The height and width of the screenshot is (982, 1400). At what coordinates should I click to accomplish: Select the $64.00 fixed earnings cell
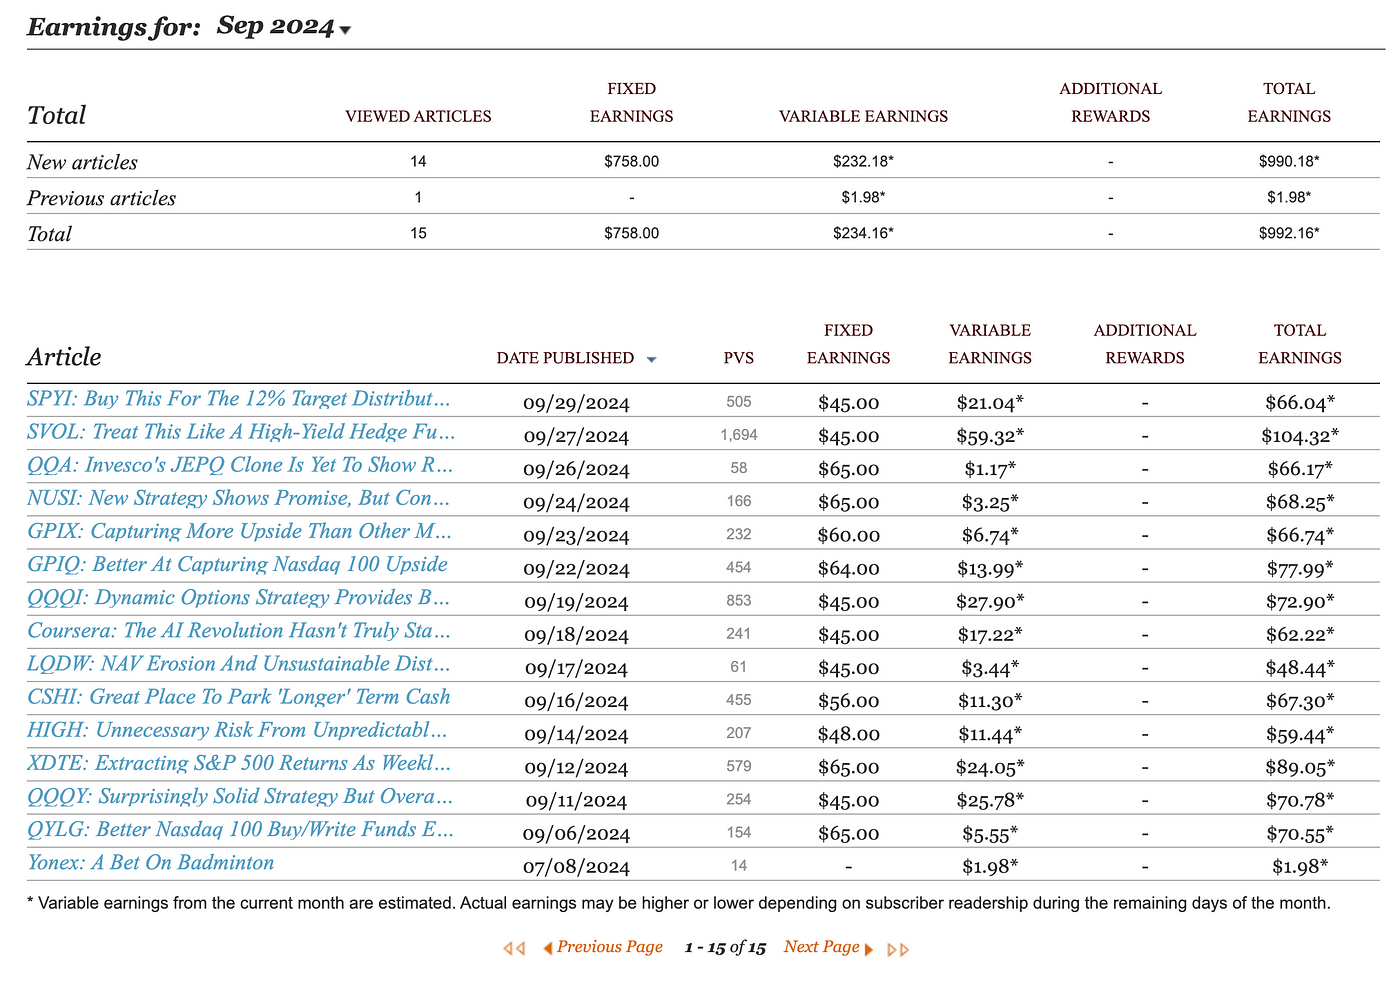click(849, 569)
